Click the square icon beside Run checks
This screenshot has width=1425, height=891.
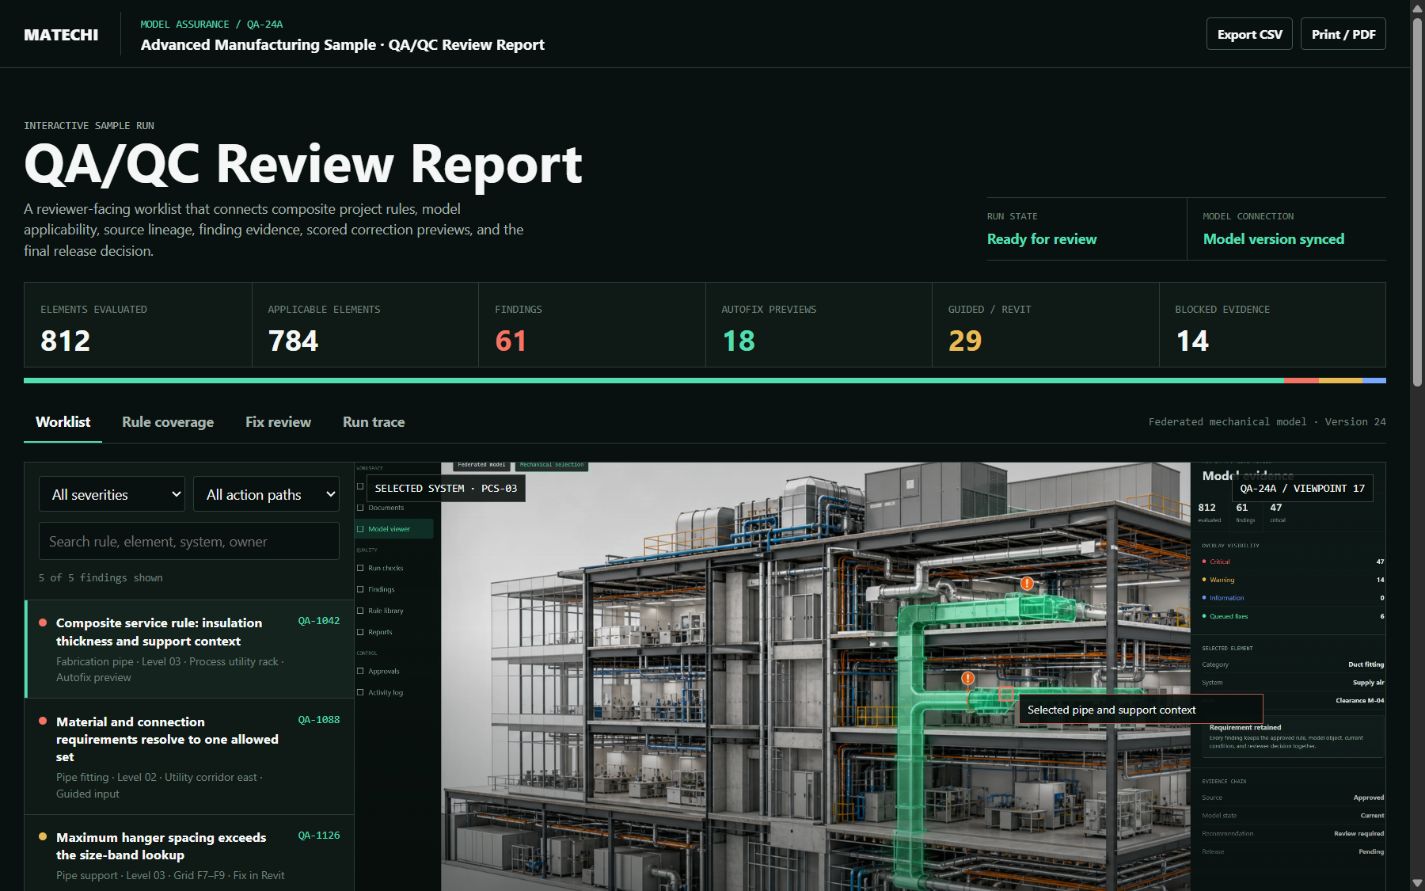[361, 568]
